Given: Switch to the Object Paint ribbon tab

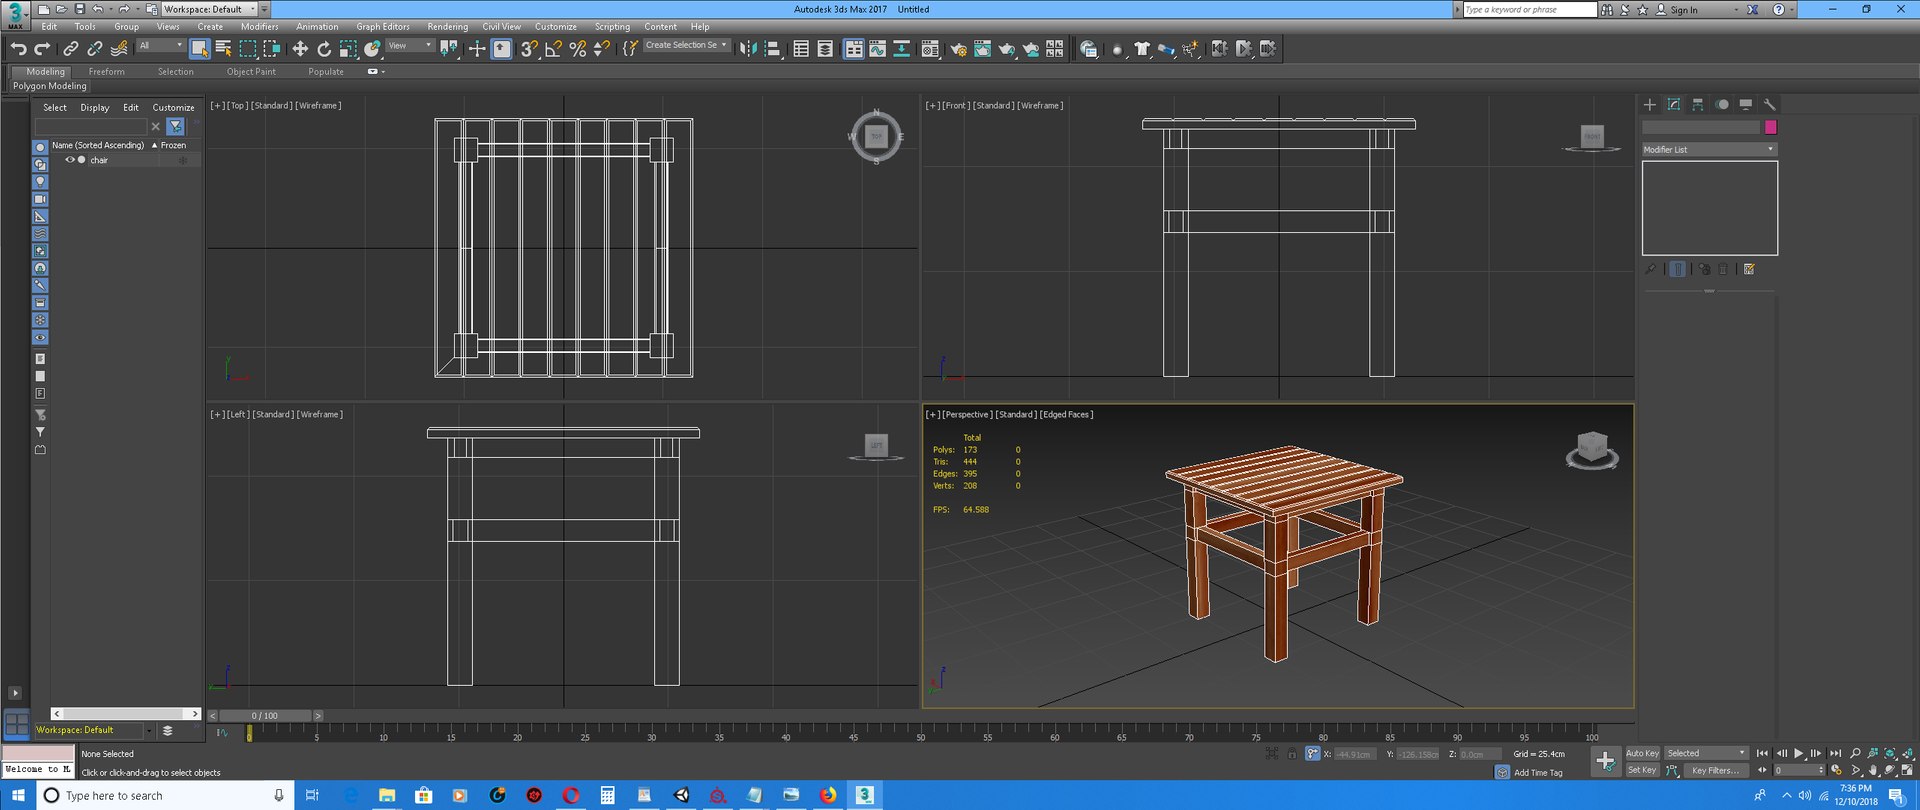Looking at the screenshot, I should (251, 72).
